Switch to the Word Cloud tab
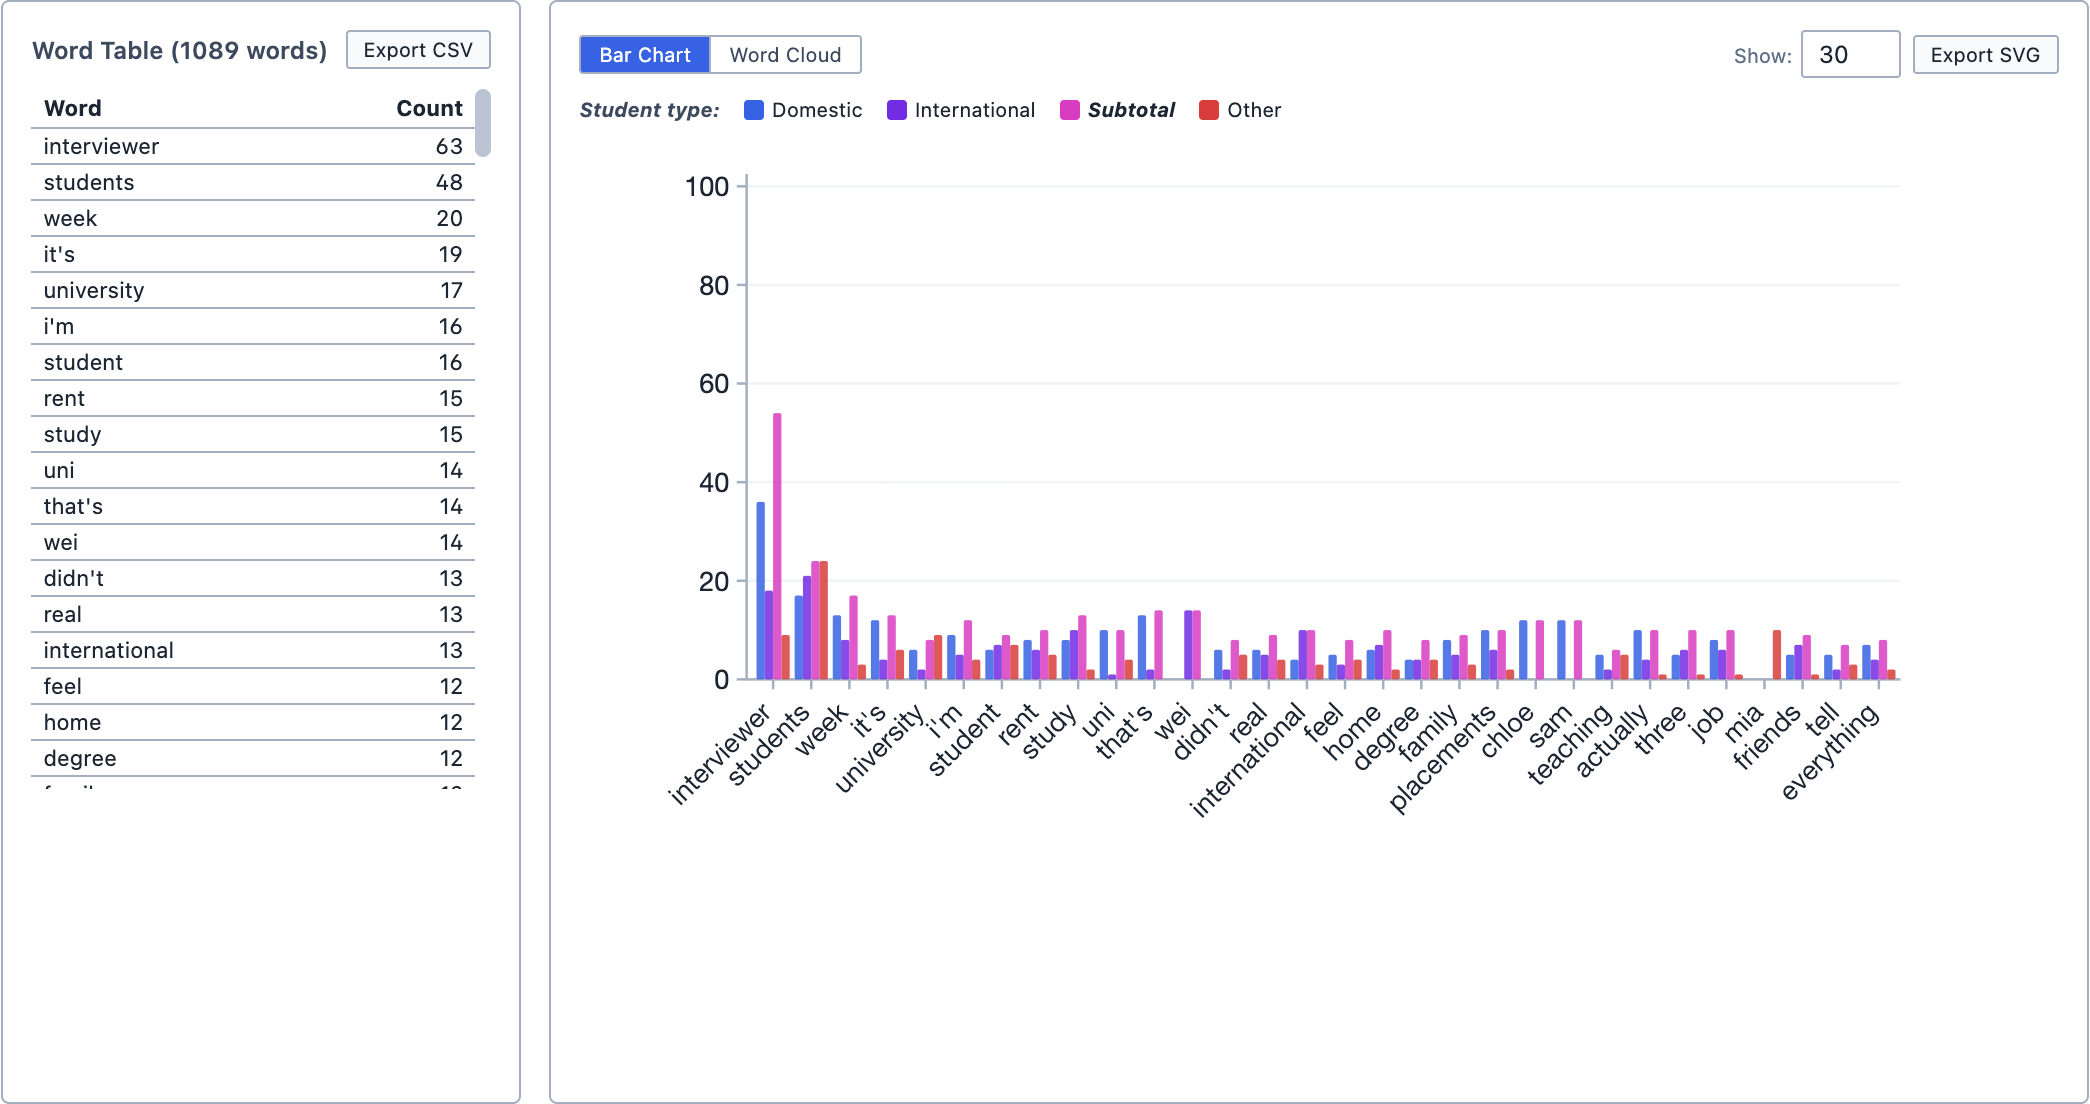 point(785,55)
